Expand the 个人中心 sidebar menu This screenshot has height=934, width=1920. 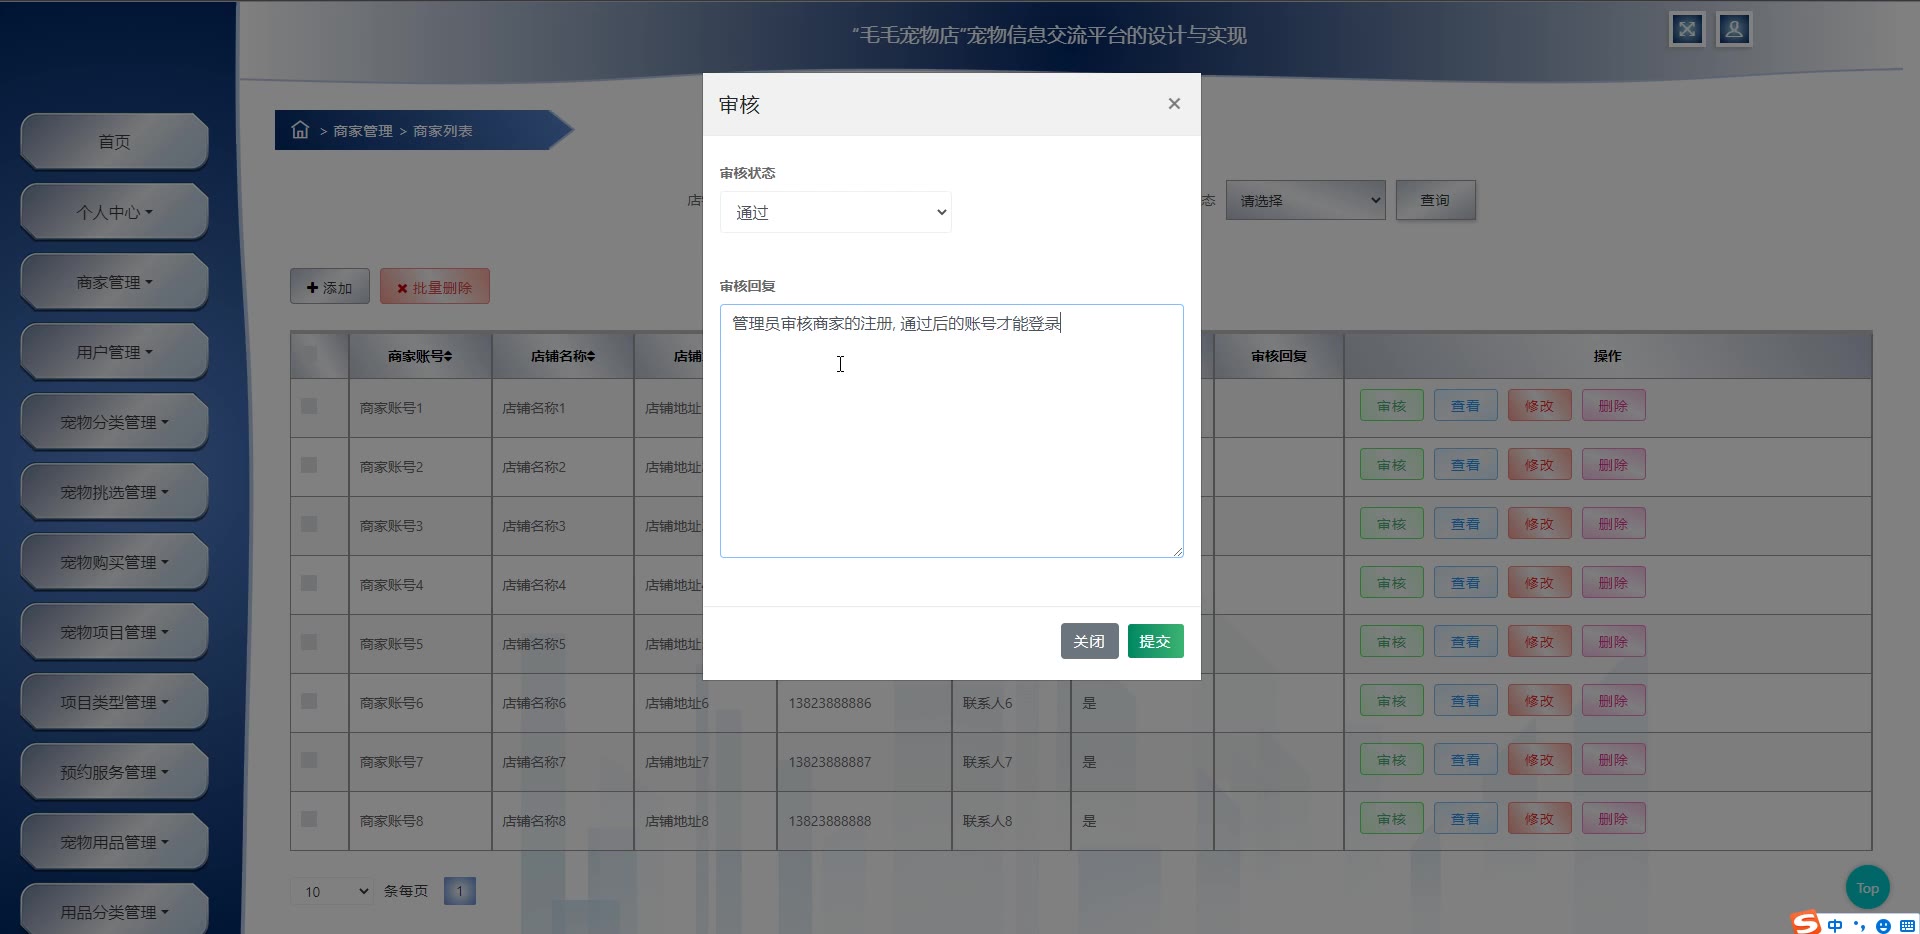click(x=114, y=212)
